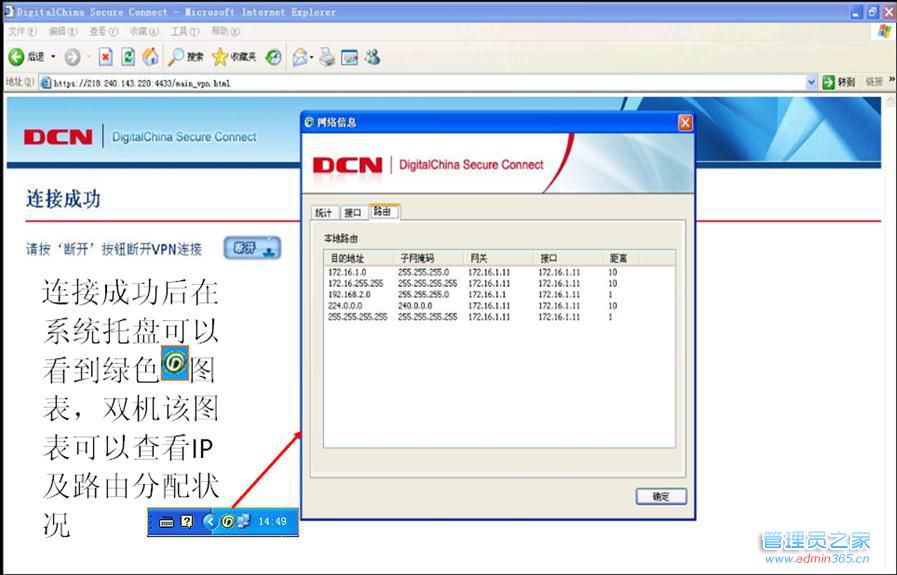This screenshot has height=575, width=897.
Task: Open the 工具 (Tools) menu
Action: (x=185, y=31)
